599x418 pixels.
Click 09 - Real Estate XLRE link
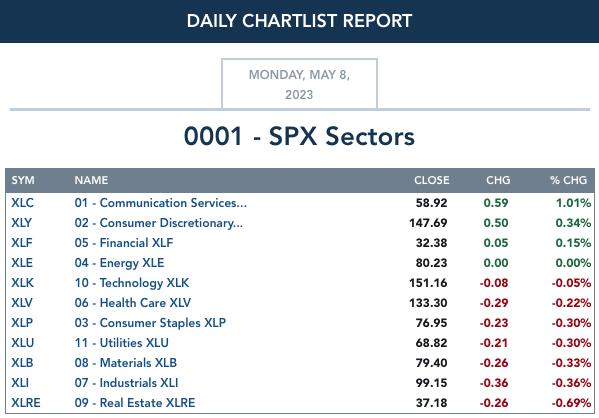[x=135, y=403]
